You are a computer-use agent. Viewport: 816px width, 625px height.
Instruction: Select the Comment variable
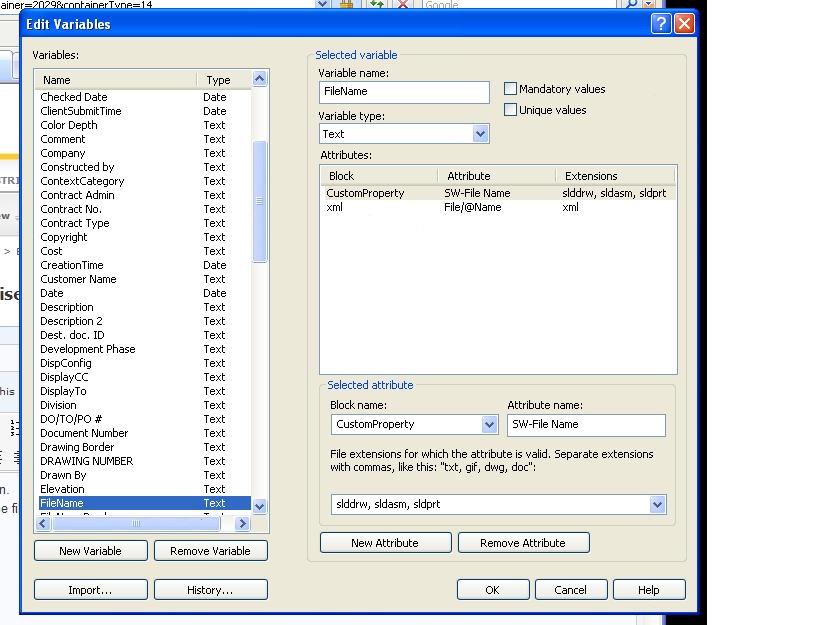tap(144, 139)
